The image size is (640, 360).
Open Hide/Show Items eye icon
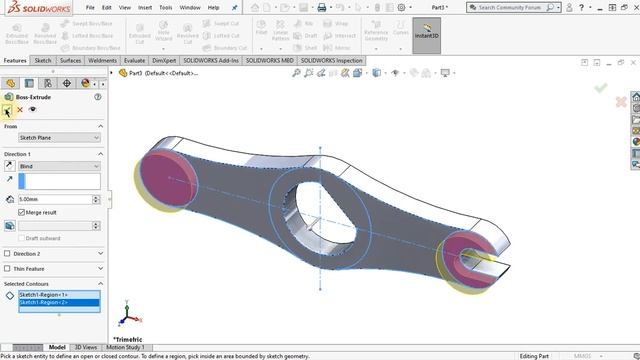pyautogui.click(x=395, y=73)
